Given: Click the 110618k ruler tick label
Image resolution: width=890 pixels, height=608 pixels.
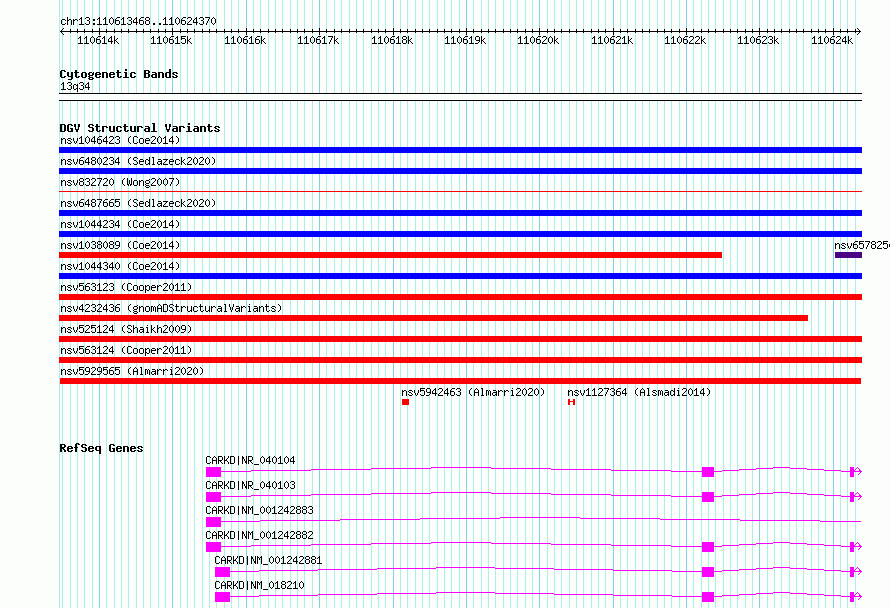Looking at the screenshot, I should (x=392, y=41).
